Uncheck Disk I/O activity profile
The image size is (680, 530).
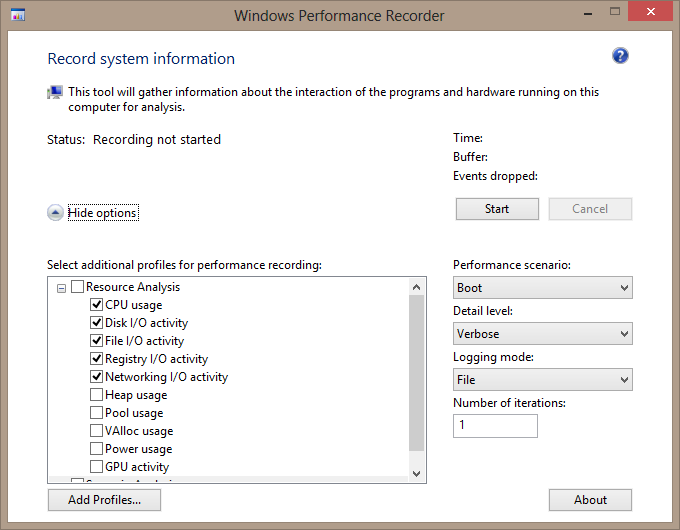point(96,323)
